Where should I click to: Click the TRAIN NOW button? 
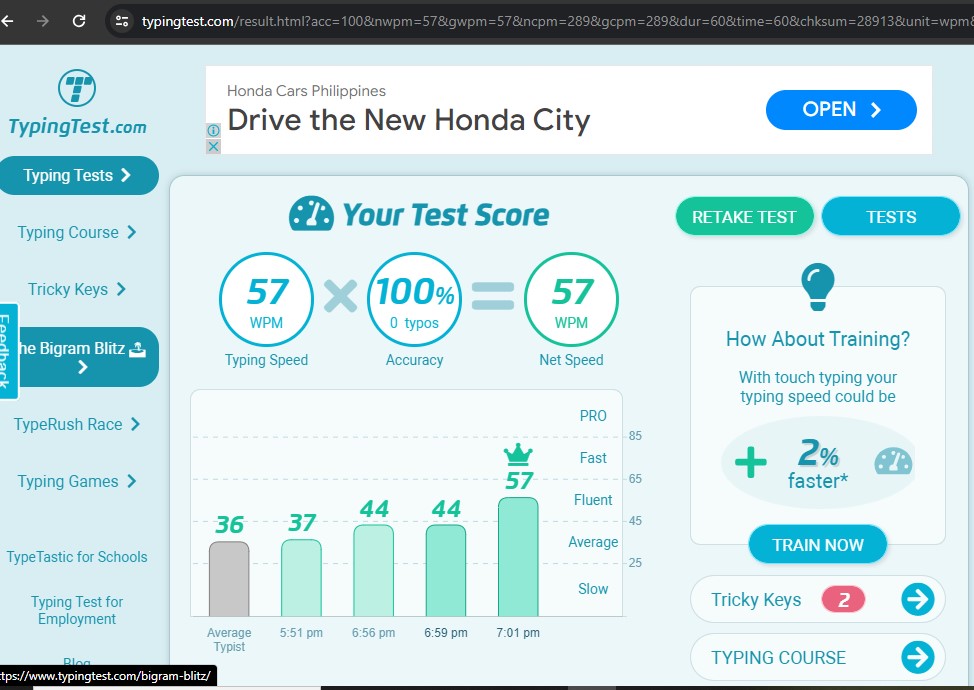pos(817,545)
